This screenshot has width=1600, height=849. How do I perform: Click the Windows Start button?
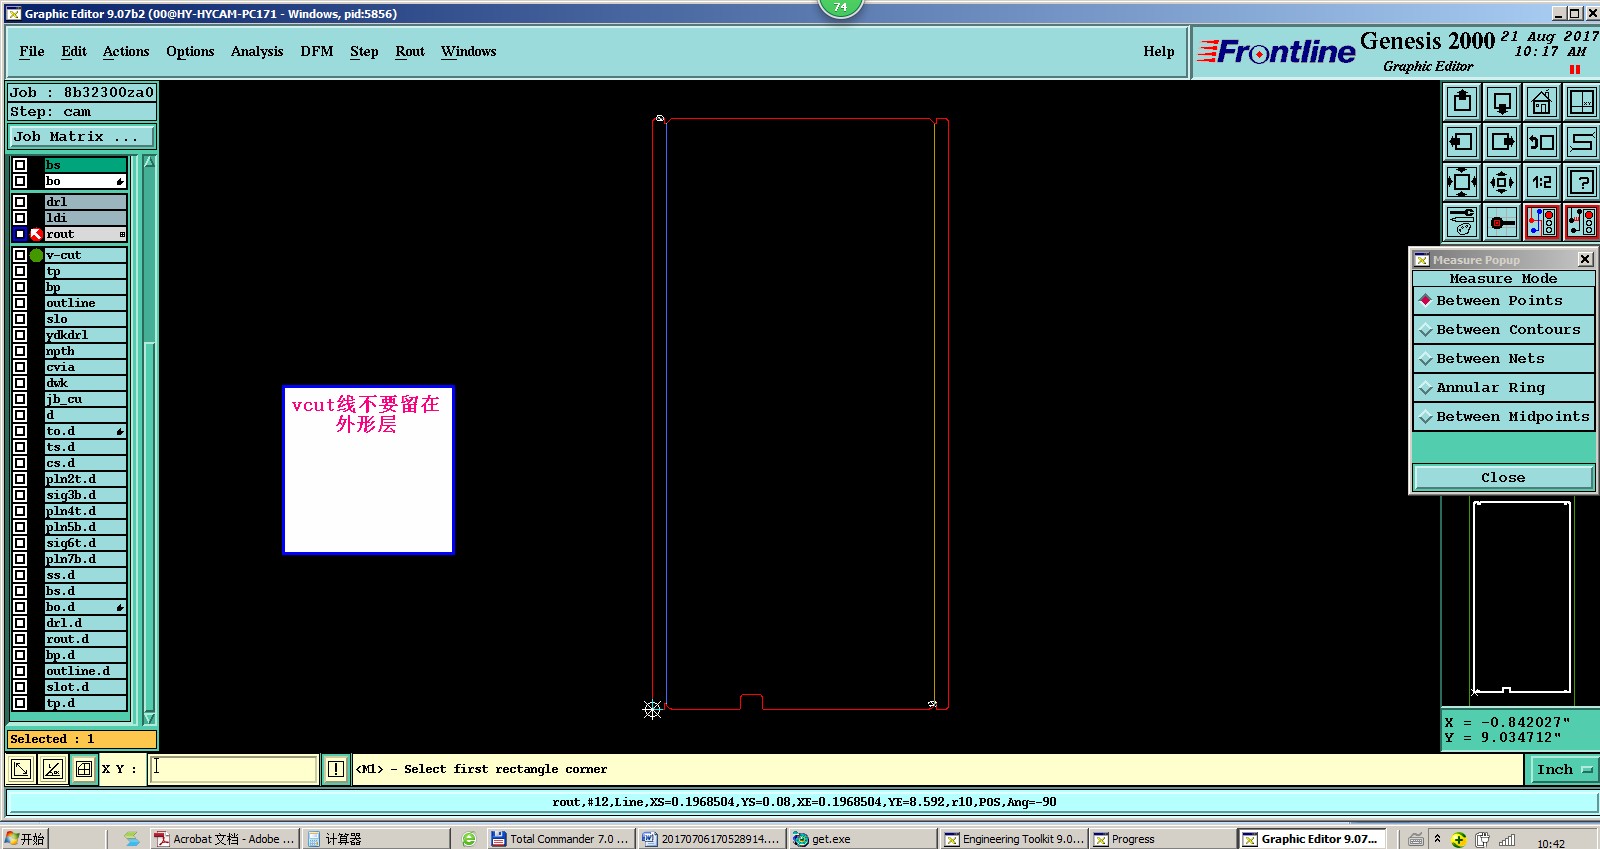(25, 839)
